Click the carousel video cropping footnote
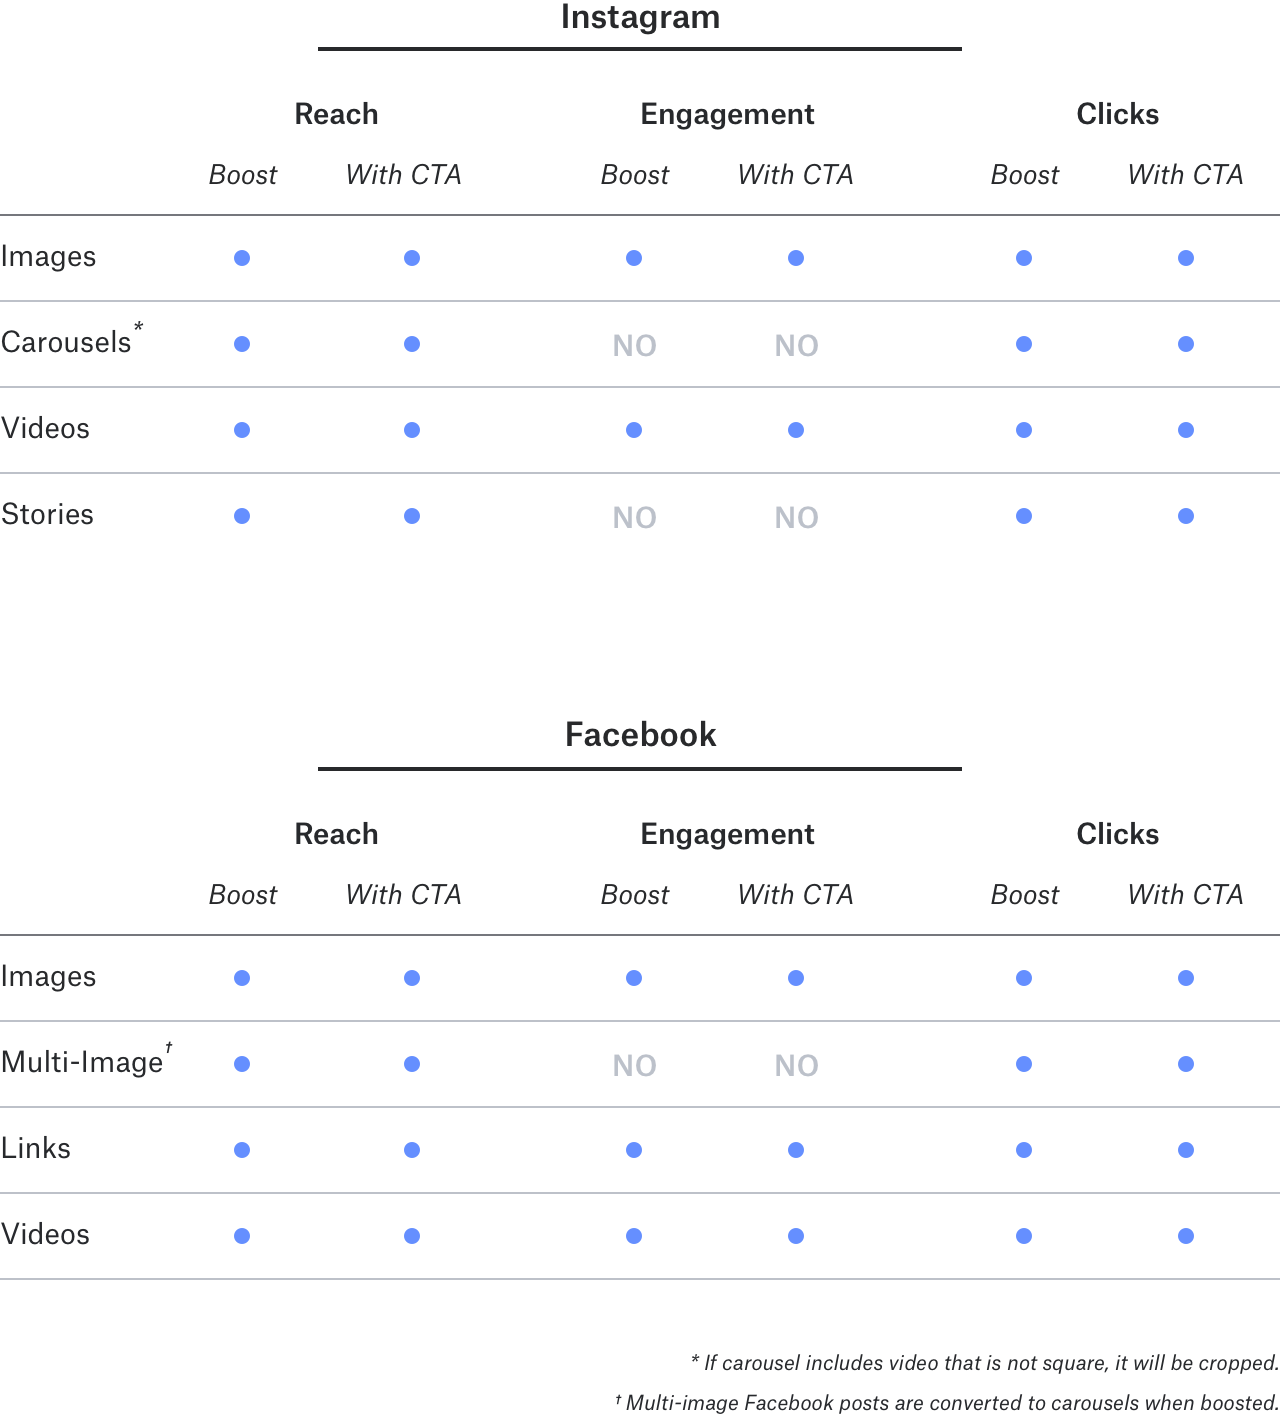 coord(985,1363)
